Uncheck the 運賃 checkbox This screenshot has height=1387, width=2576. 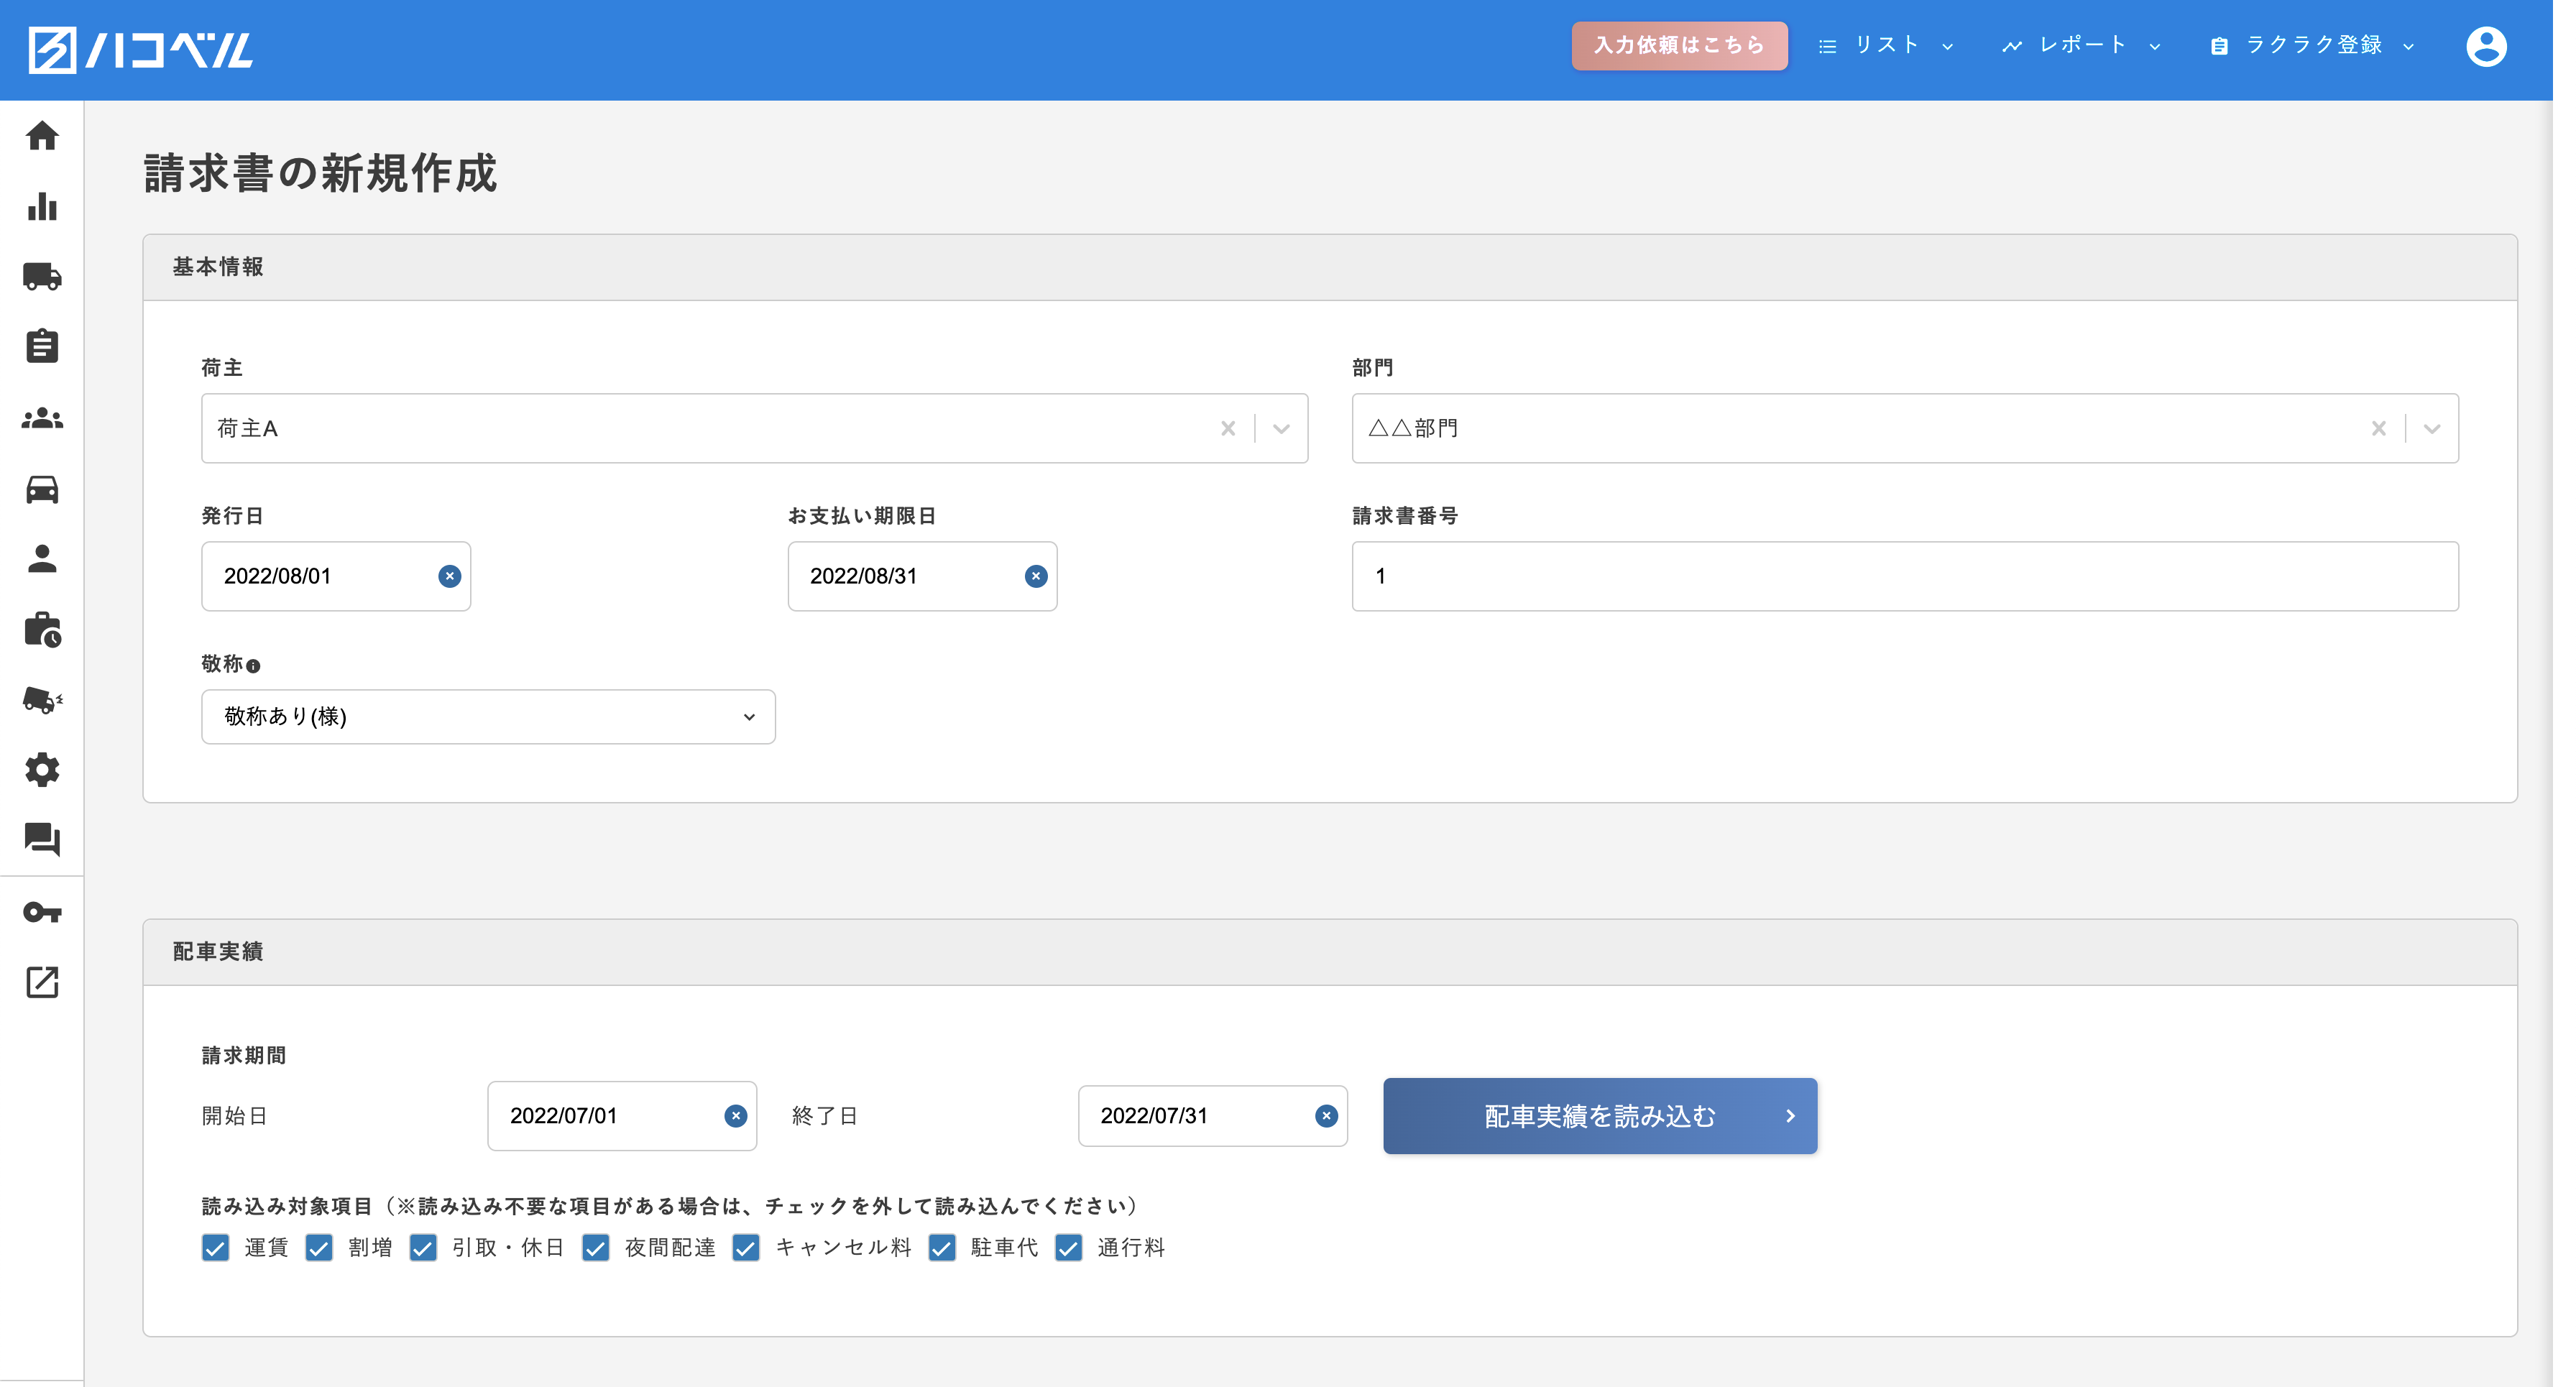(215, 1247)
